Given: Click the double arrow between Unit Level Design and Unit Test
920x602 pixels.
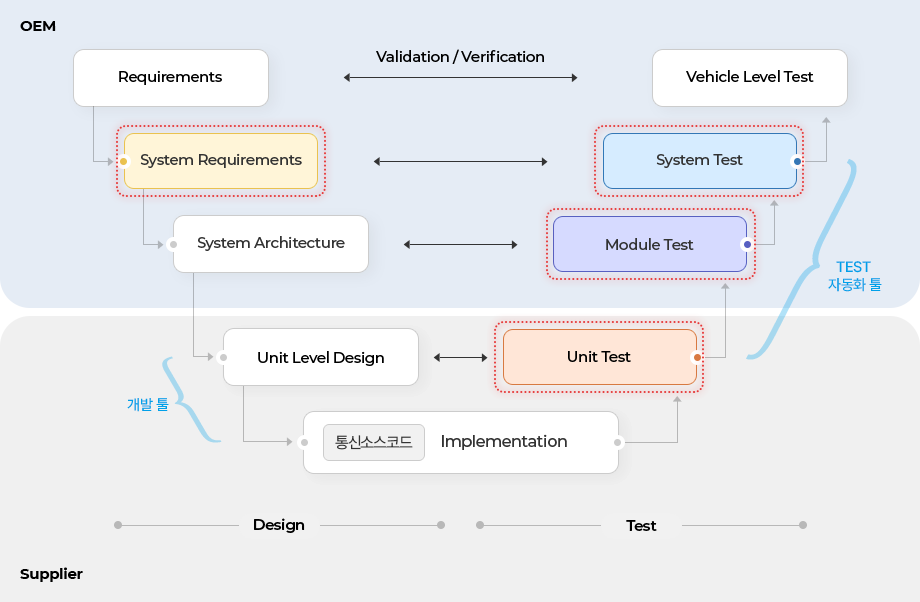Looking at the screenshot, I should point(461,357).
